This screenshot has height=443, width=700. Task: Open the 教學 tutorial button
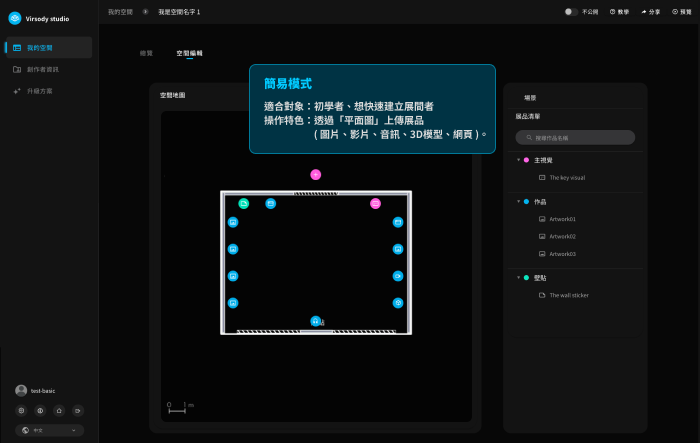pos(619,11)
